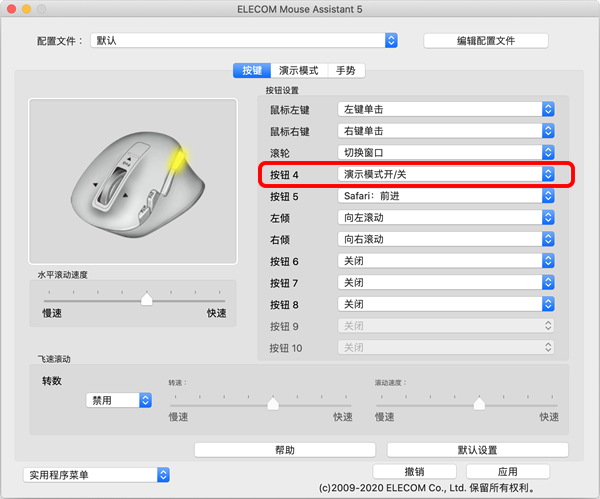Open the 左倾 function dropdown
The image size is (600, 499).
coord(446,218)
